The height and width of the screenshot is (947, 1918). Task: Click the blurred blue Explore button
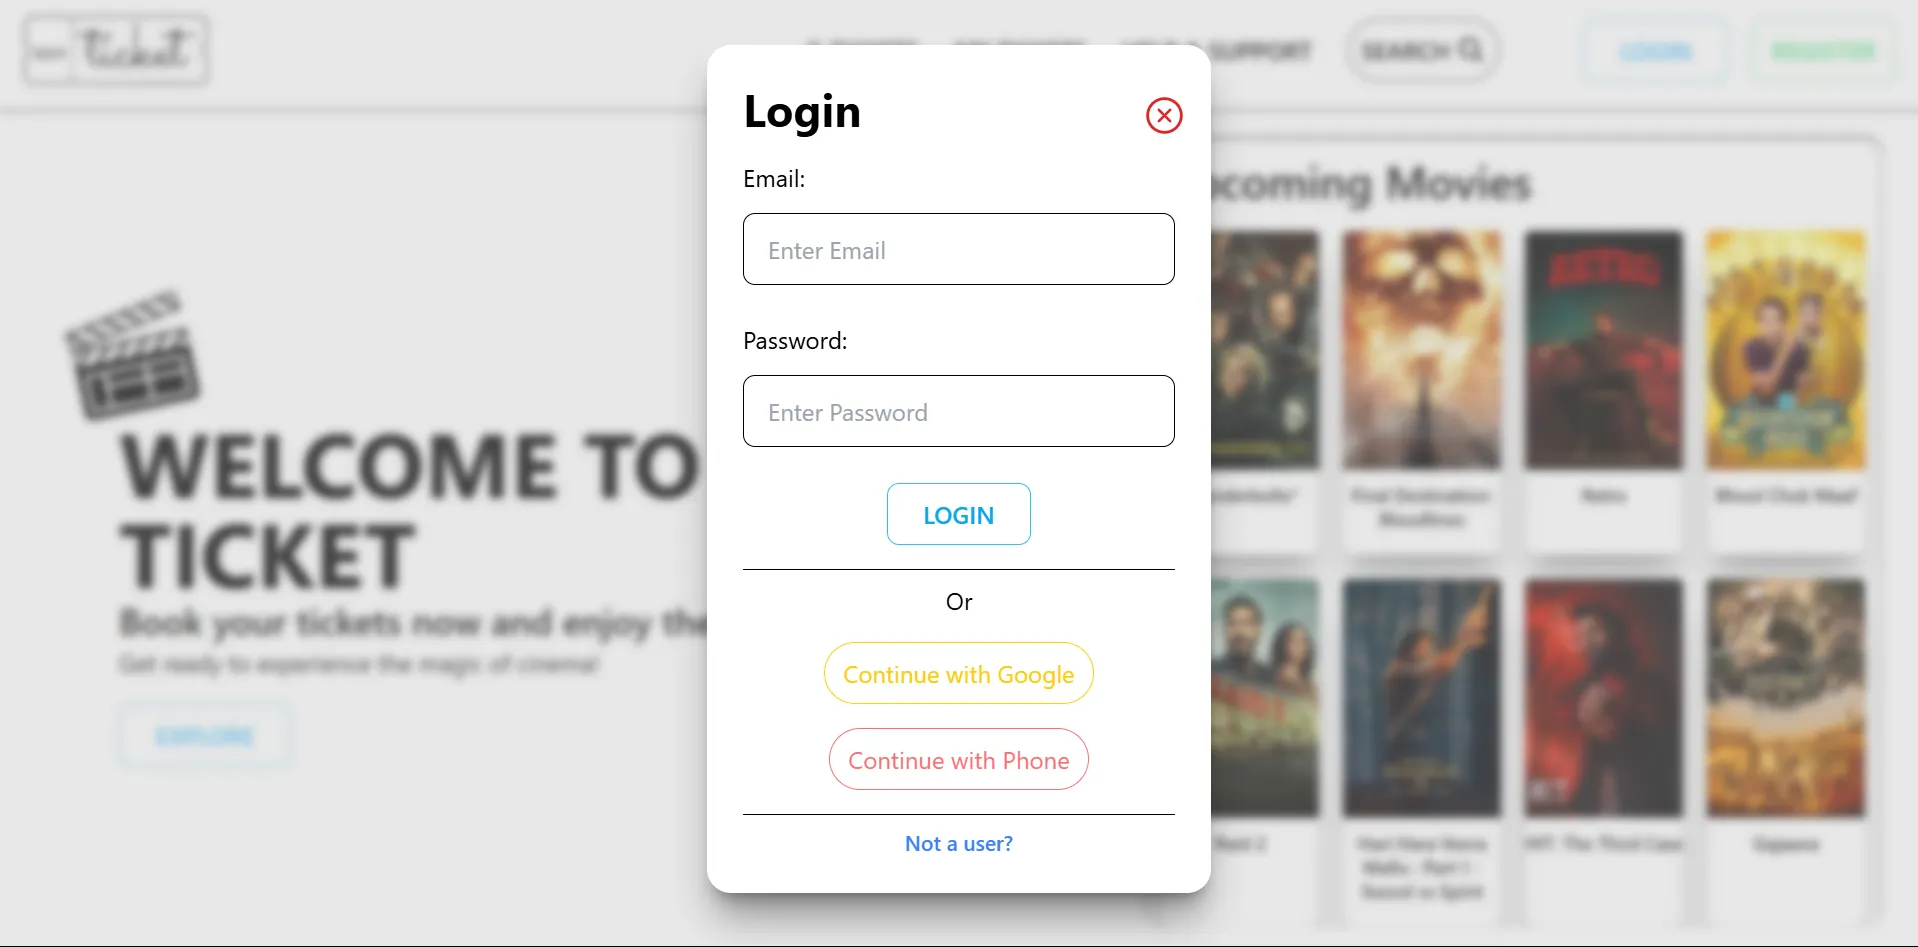tap(205, 736)
